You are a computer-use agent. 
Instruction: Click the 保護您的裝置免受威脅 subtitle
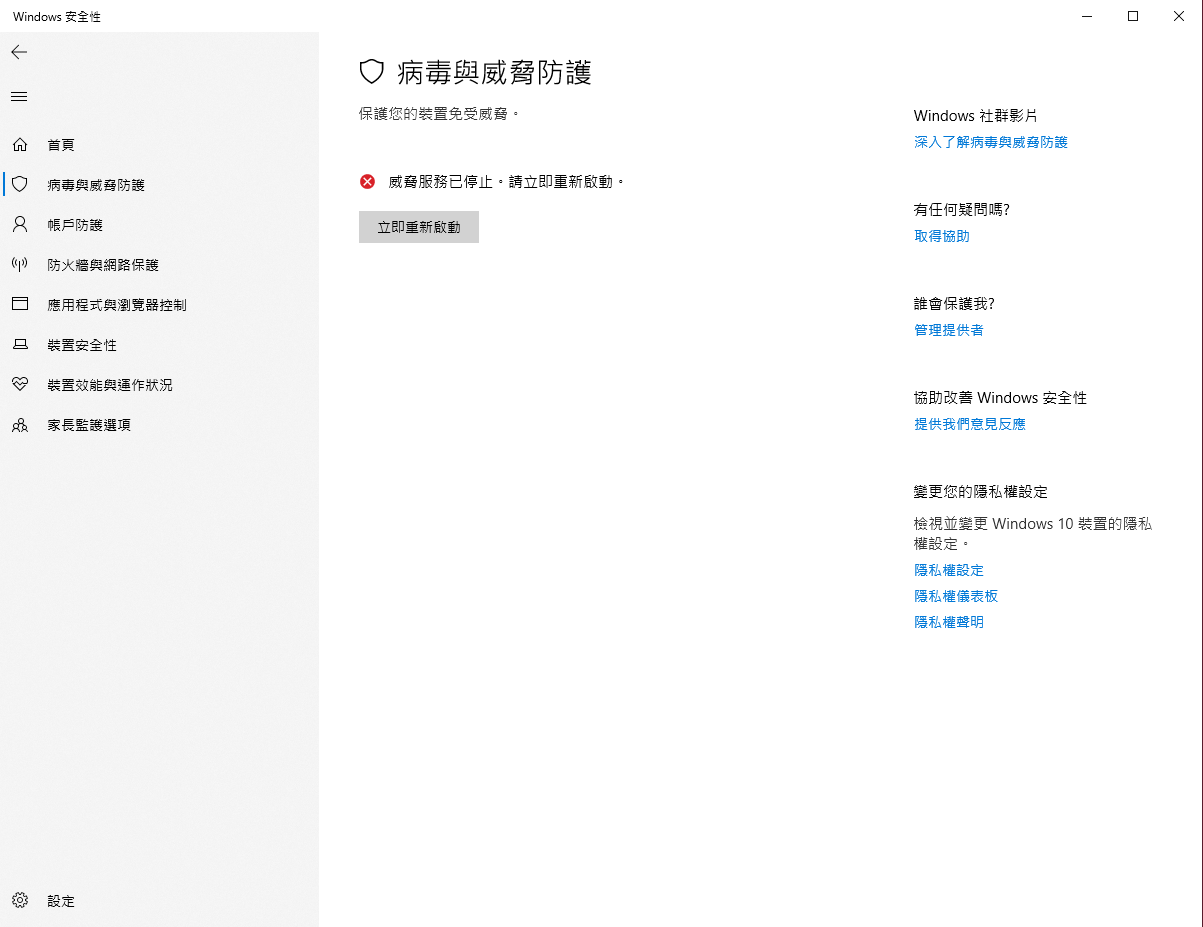pyautogui.click(x=440, y=114)
